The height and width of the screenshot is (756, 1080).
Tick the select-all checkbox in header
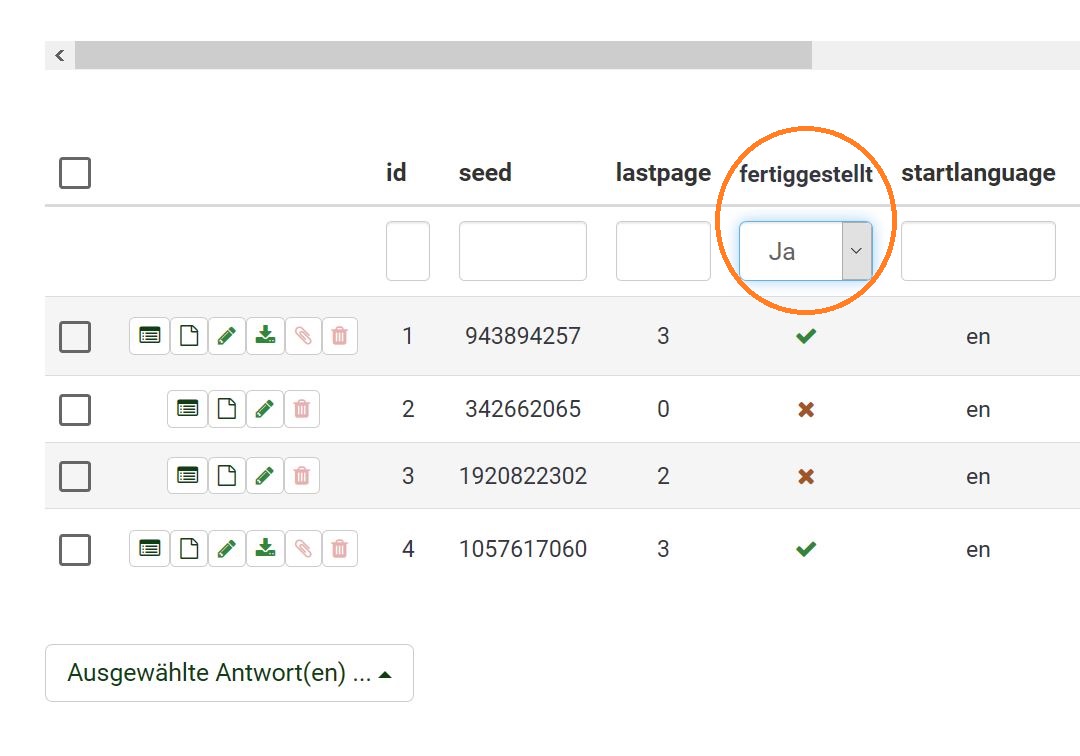tap(75, 173)
